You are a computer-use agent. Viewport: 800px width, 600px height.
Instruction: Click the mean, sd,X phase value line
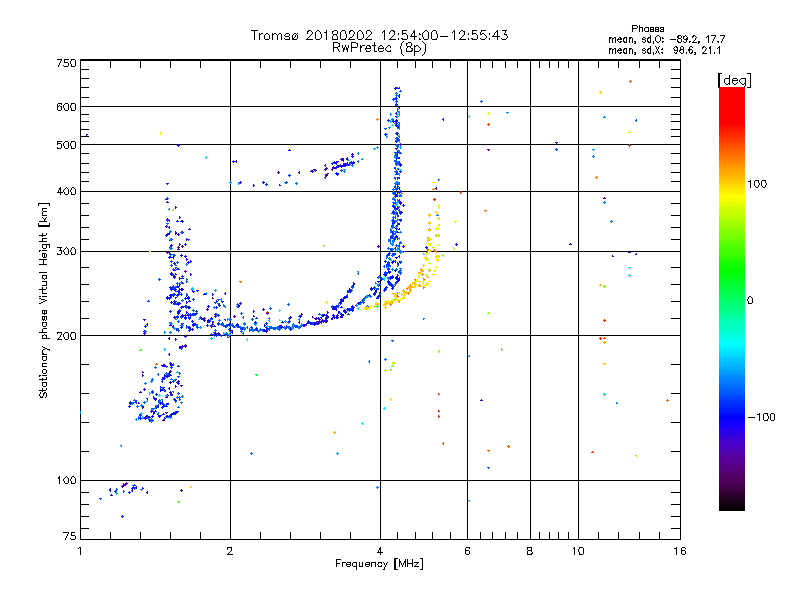tap(664, 50)
